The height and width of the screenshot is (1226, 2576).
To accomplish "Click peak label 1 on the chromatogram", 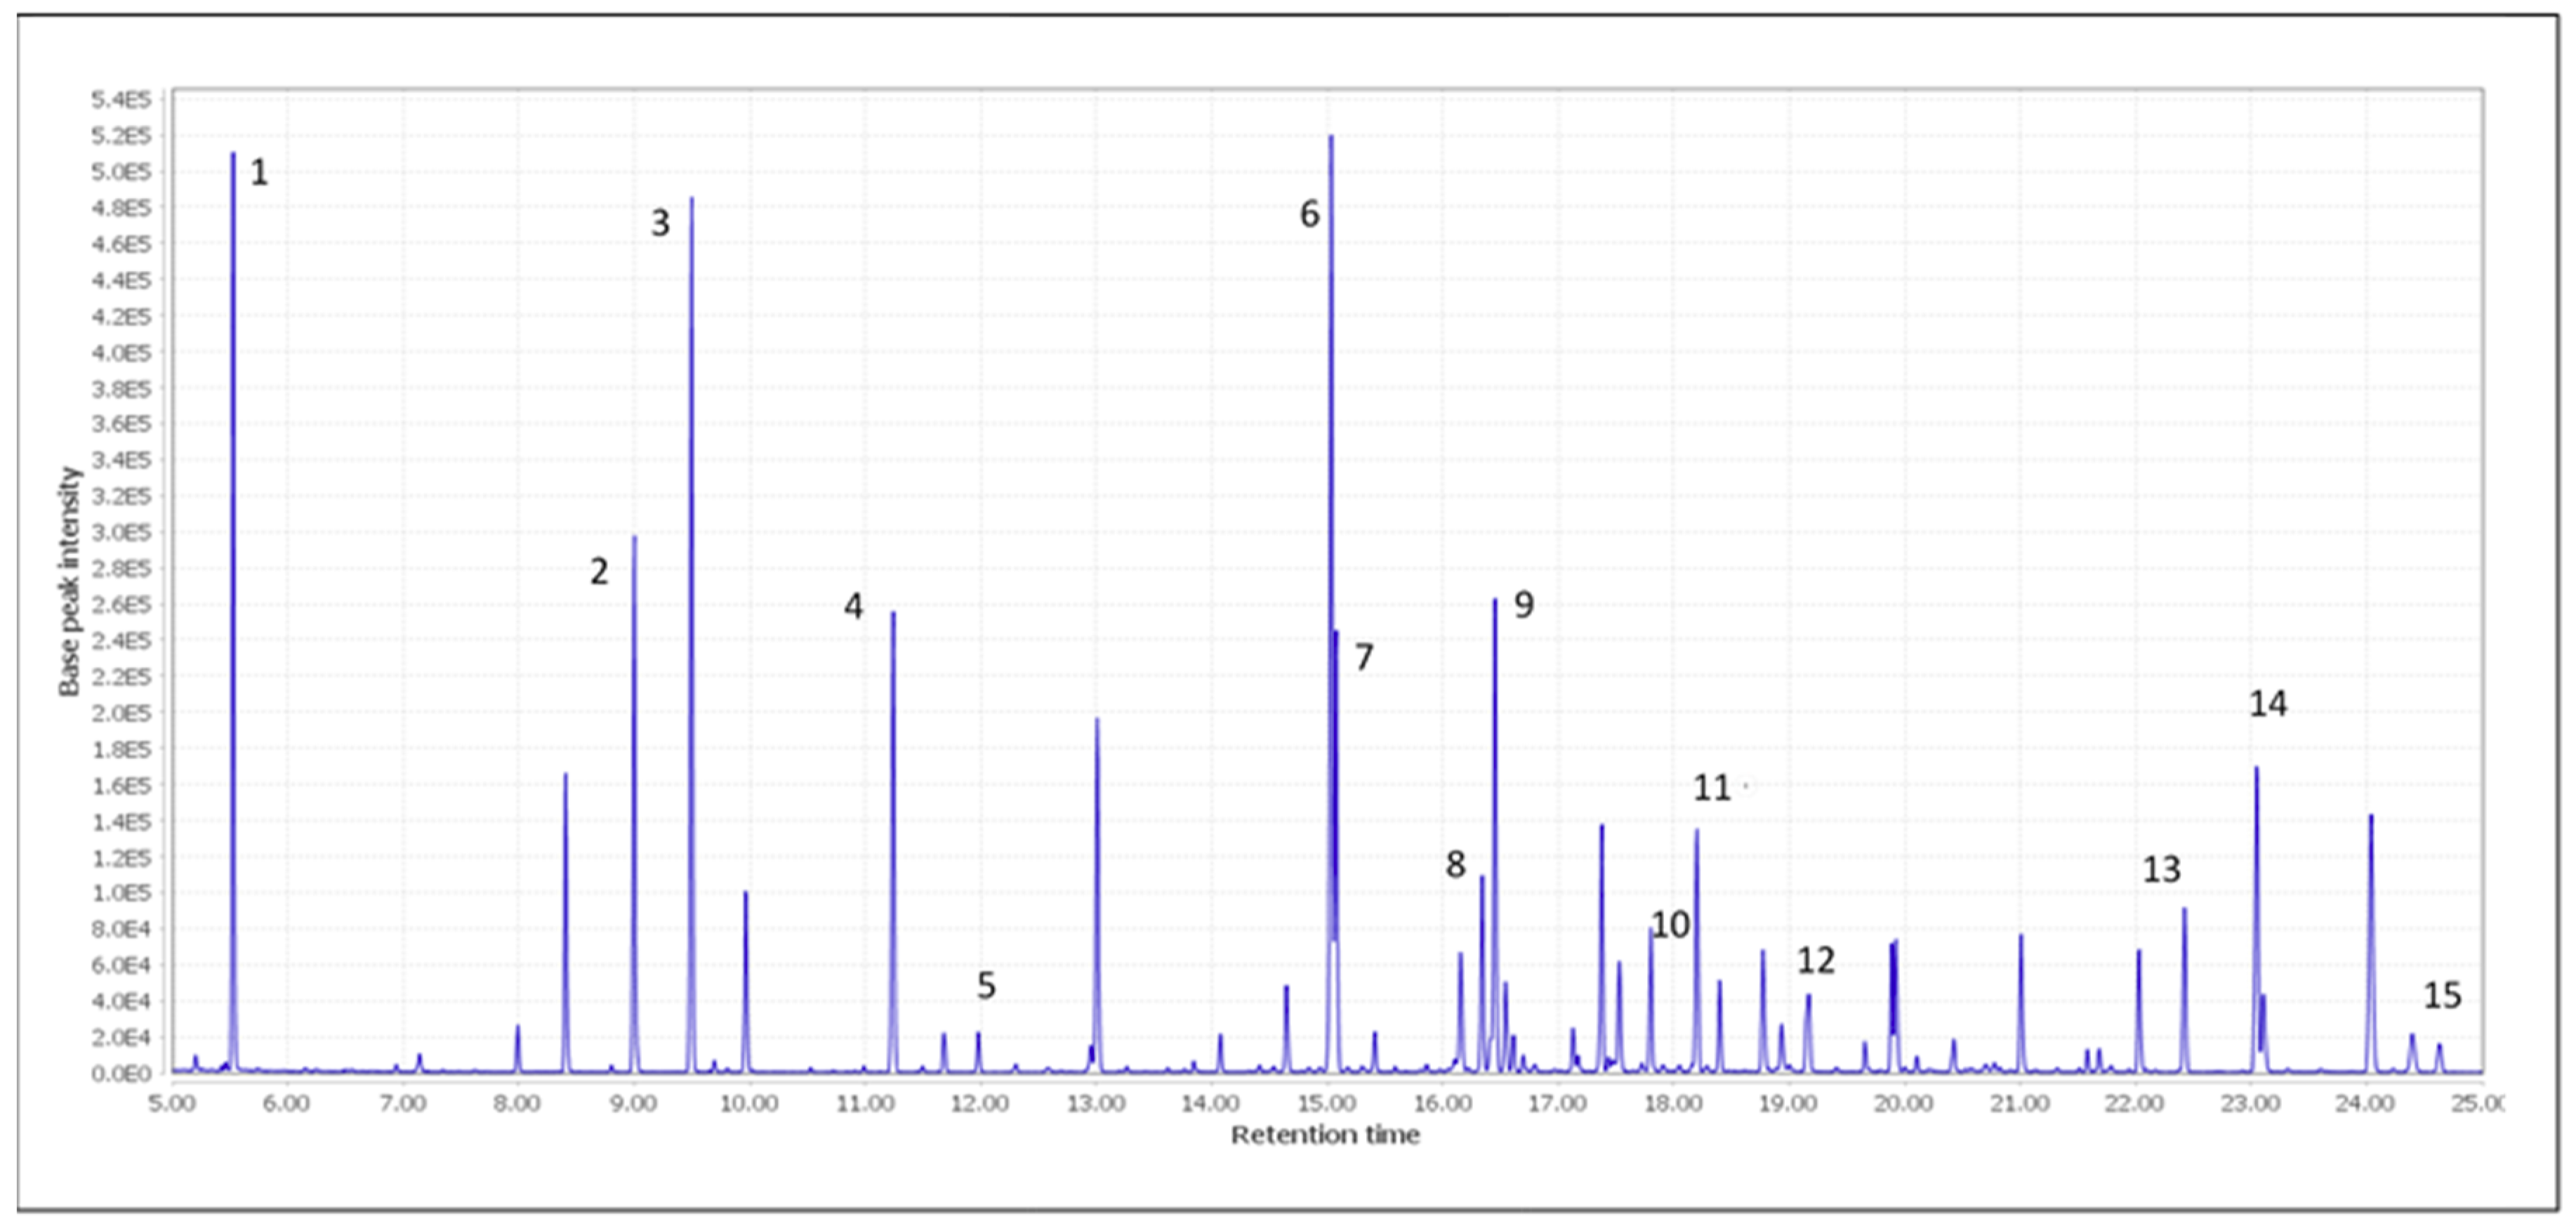I will tap(259, 172).
